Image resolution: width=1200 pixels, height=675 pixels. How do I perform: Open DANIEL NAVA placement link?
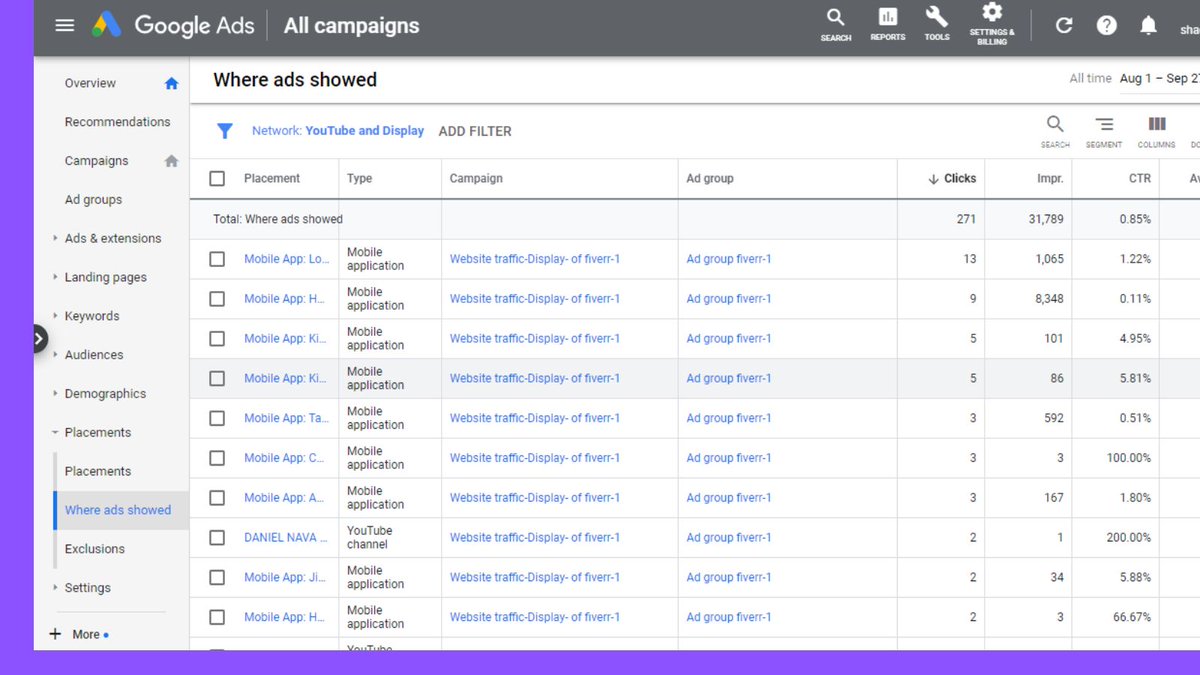point(286,538)
